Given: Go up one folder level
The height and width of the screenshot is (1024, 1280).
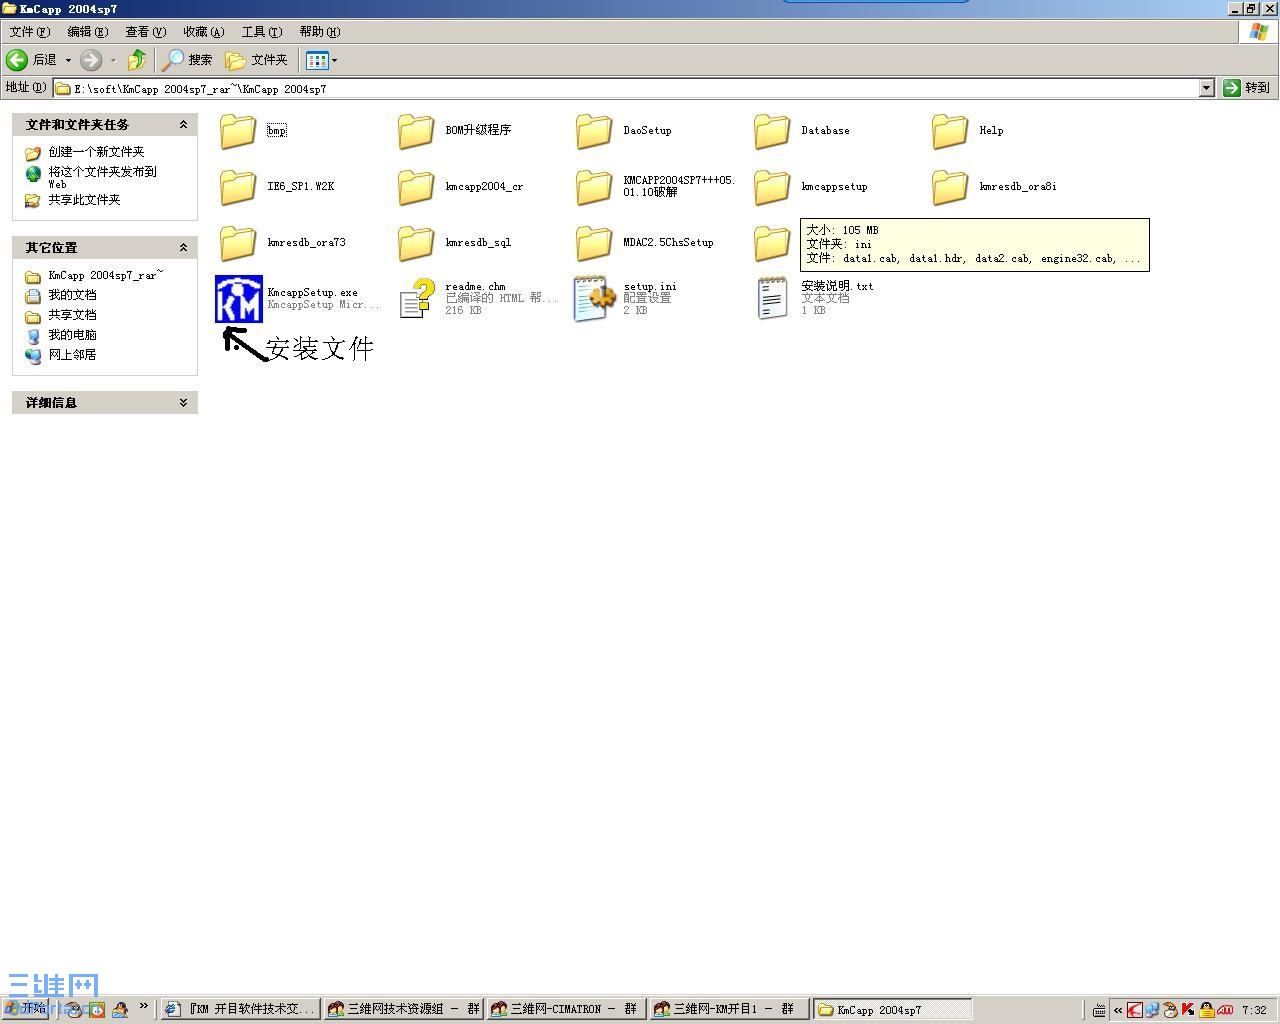Looking at the screenshot, I should tap(137, 60).
